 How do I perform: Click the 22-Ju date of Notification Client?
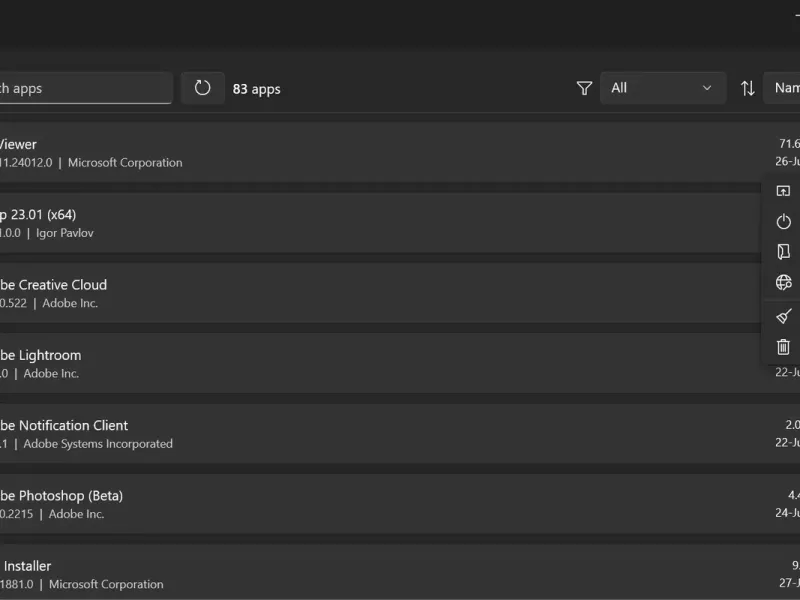coord(787,443)
